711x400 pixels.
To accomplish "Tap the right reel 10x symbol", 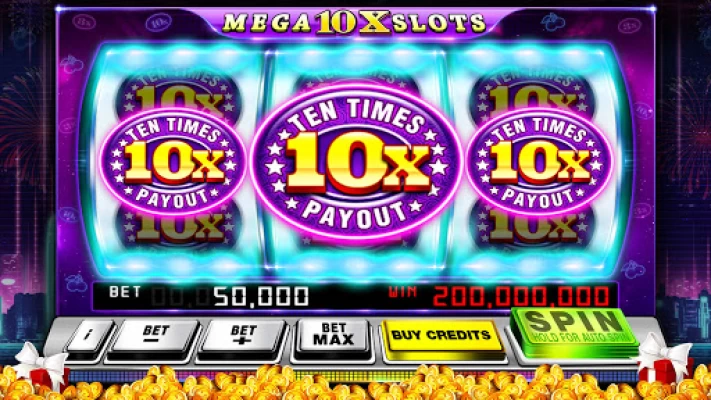I will click(539, 161).
